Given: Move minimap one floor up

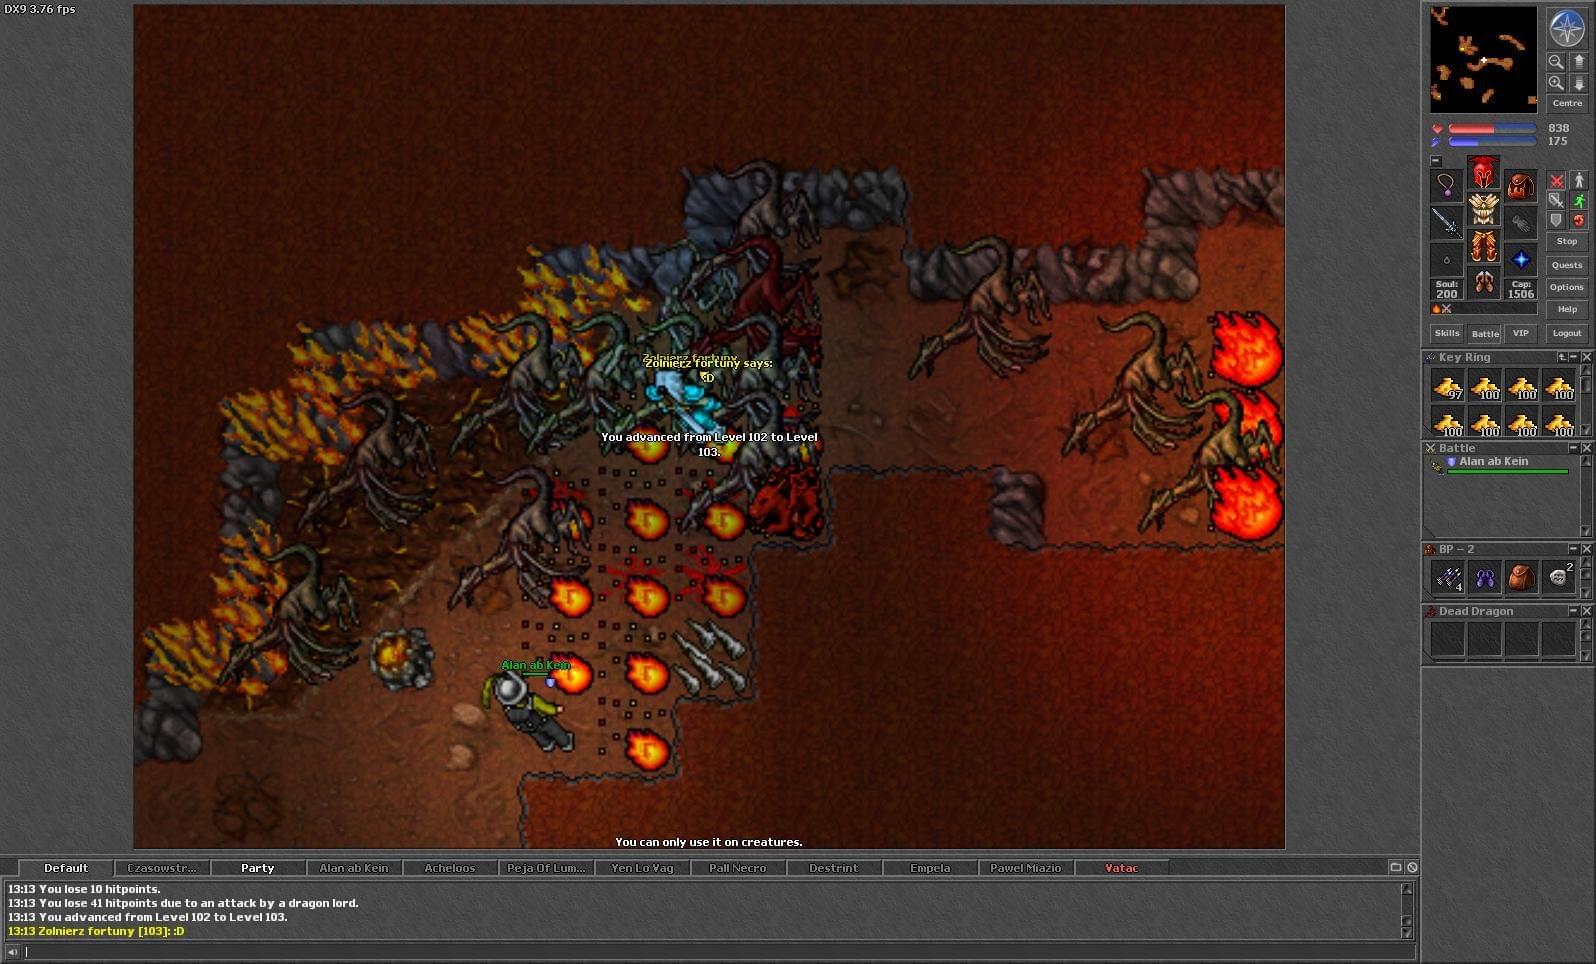Looking at the screenshot, I should [x=1579, y=62].
